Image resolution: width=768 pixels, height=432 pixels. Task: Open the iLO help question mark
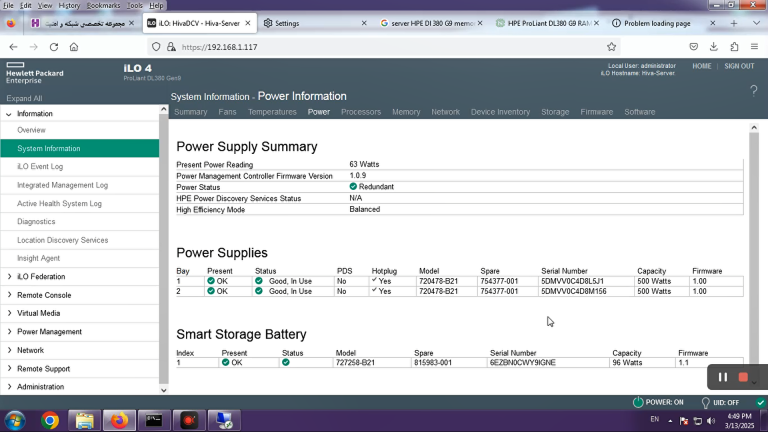coord(754,91)
